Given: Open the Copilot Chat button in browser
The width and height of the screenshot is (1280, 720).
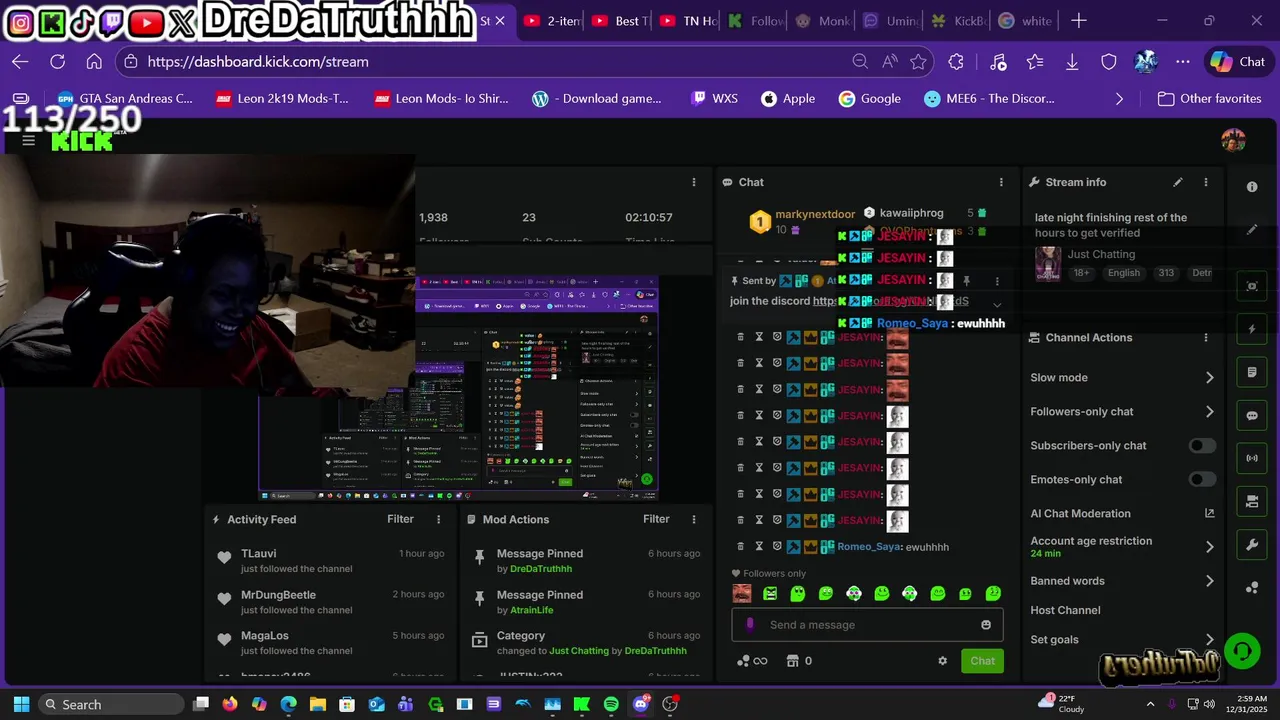Looking at the screenshot, I should (x=1237, y=62).
